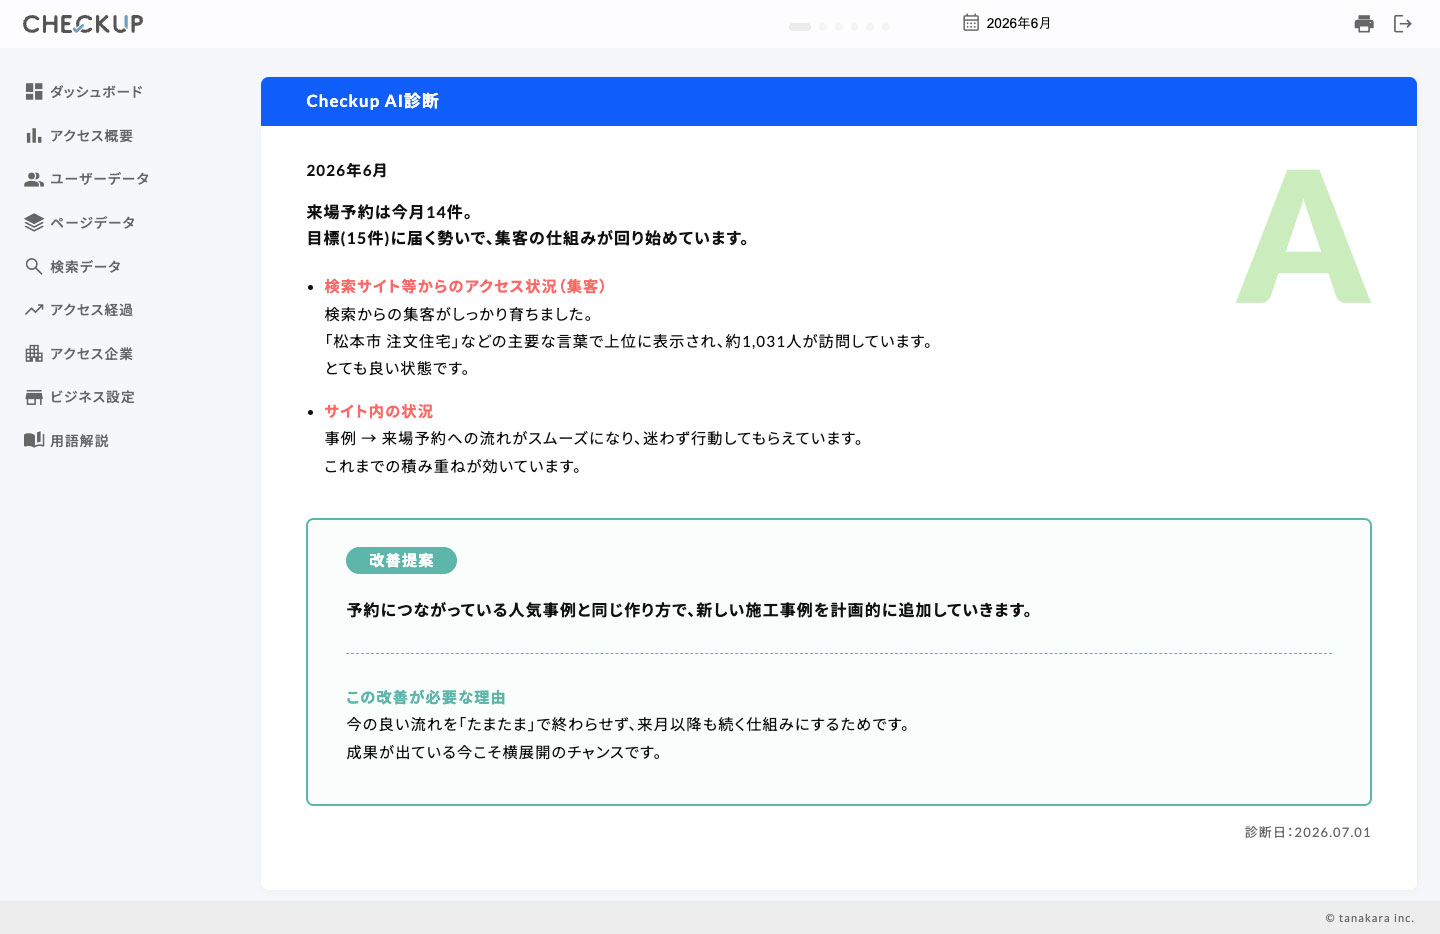Click the 来場予約は今月14件。 line
The width and height of the screenshot is (1440, 934).
(390, 212)
